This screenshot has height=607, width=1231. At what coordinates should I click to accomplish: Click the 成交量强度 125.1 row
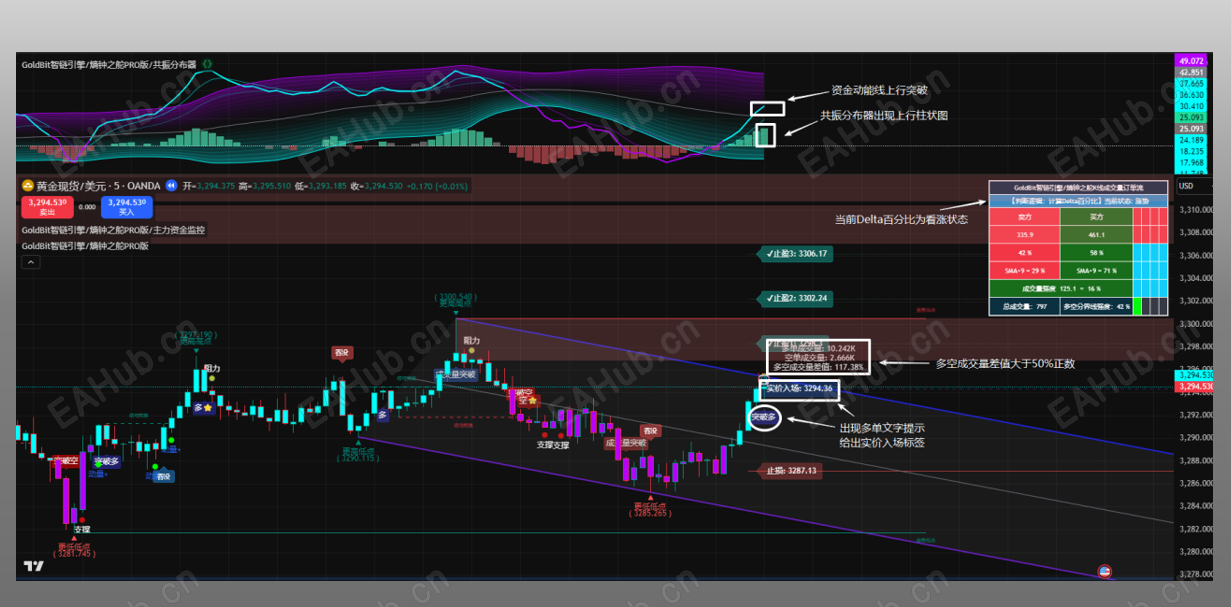tap(1060, 288)
